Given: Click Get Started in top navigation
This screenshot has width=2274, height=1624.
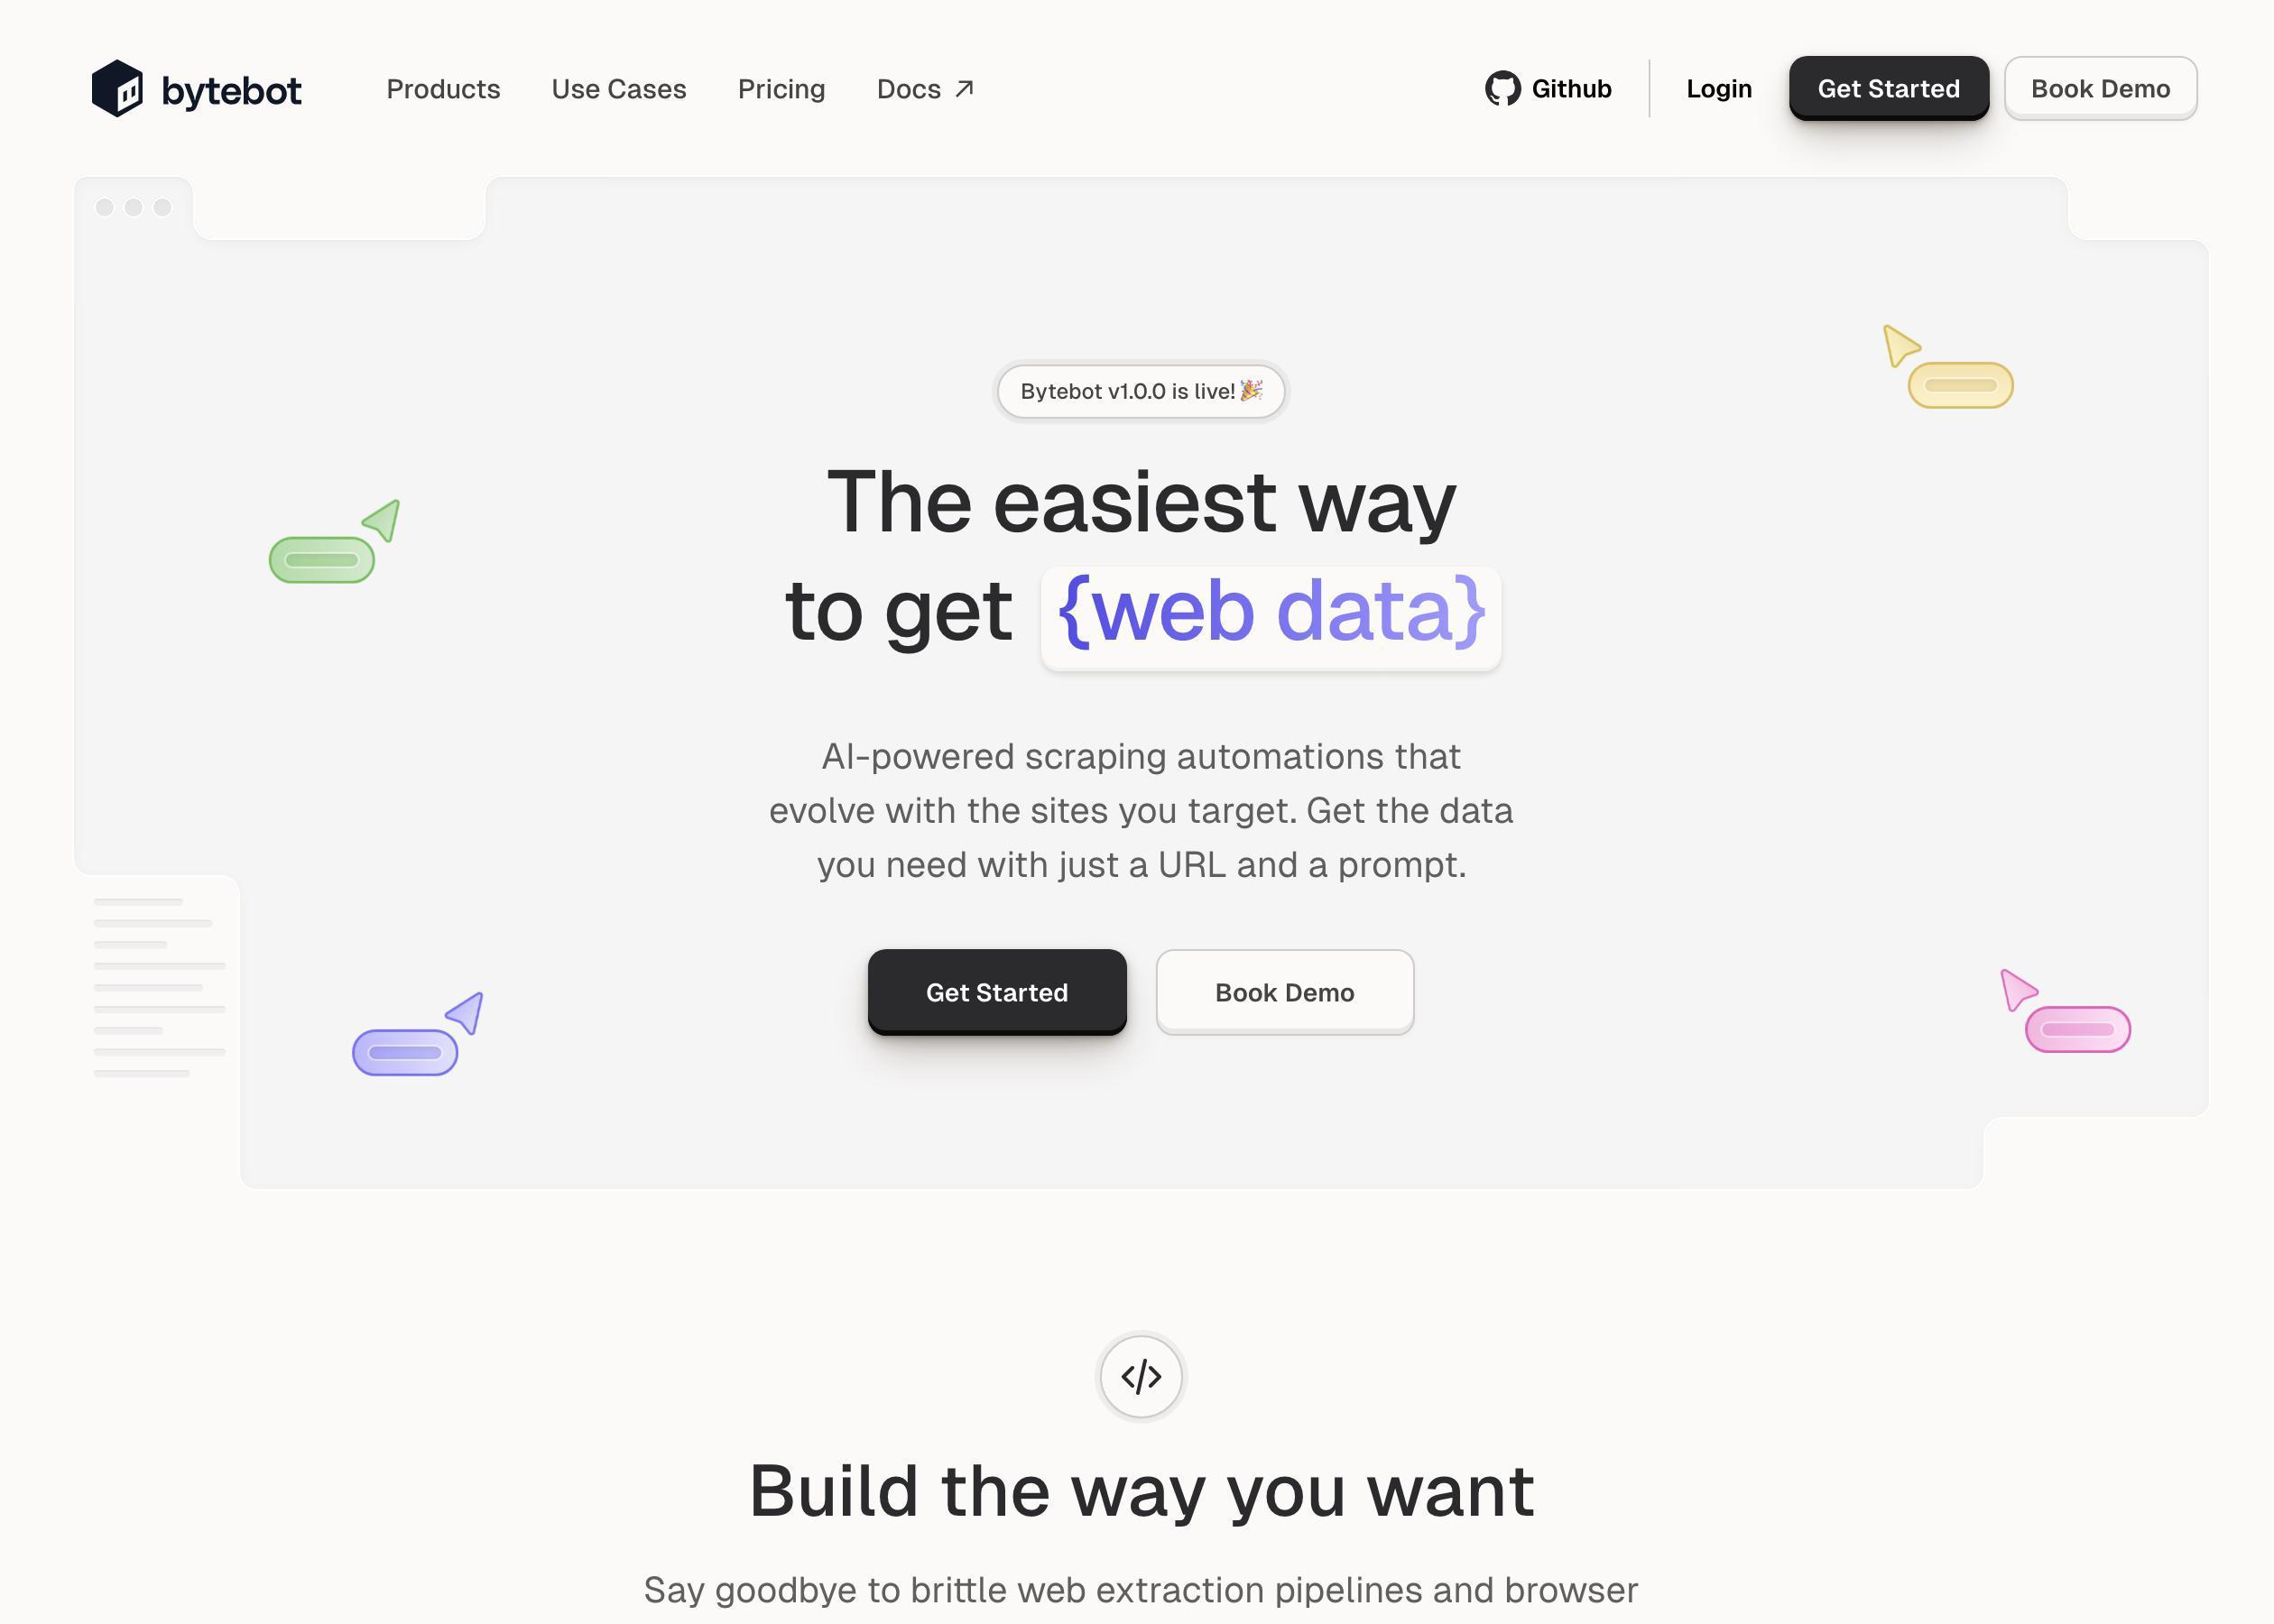Looking at the screenshot, I should (x=1890, y=86).
